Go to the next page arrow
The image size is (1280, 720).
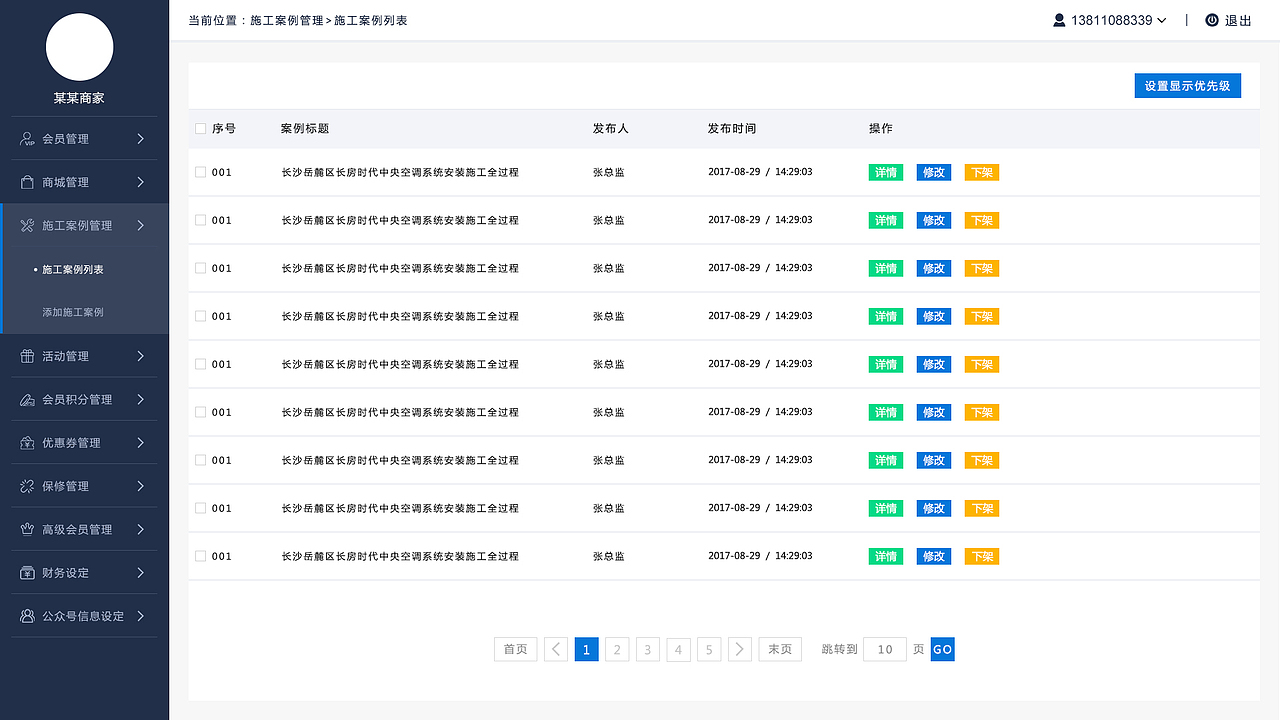[740, 649]
